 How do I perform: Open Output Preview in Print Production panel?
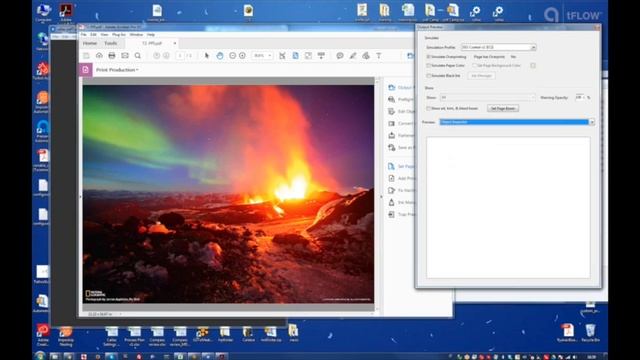pyautogui.click(x=401, y=87)
